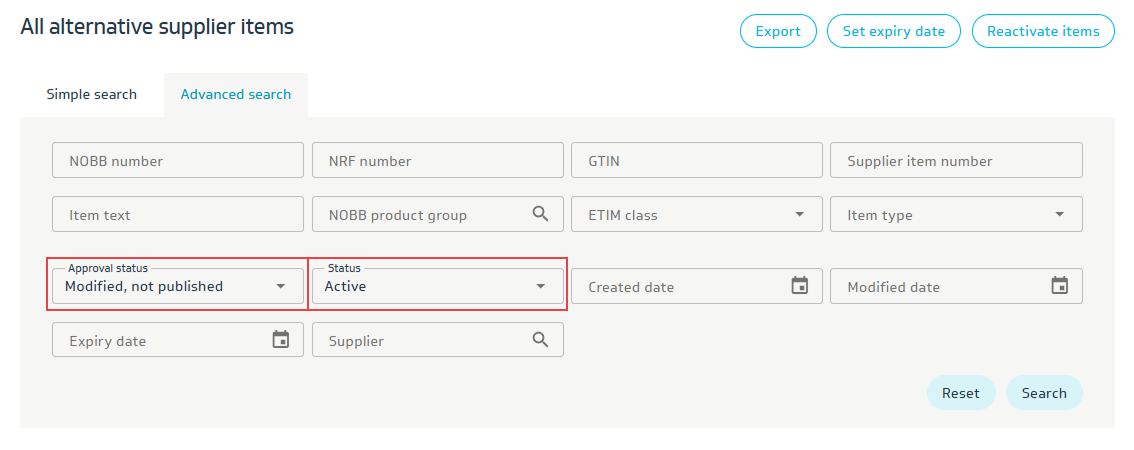Image resolution: width=1134 pixels, height=450 pixels.
Task: Expand the Status dropdown showing Active
Action: (540, 286)
